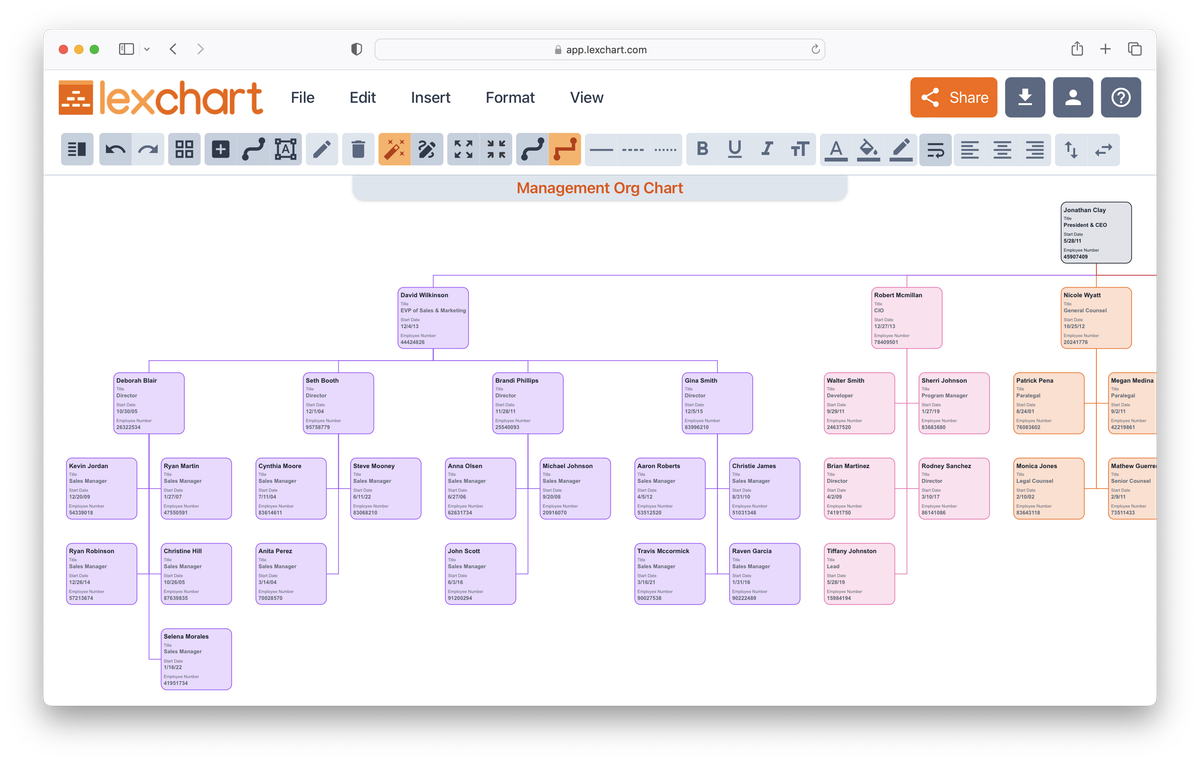This screenshot has width=1200, height=763.
Task: Click Safari share icon
Action: 1077,49
